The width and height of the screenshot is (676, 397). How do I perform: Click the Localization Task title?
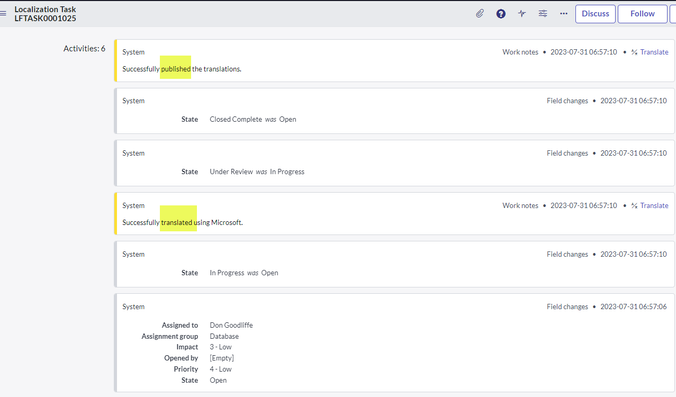[x=45, y=9]
